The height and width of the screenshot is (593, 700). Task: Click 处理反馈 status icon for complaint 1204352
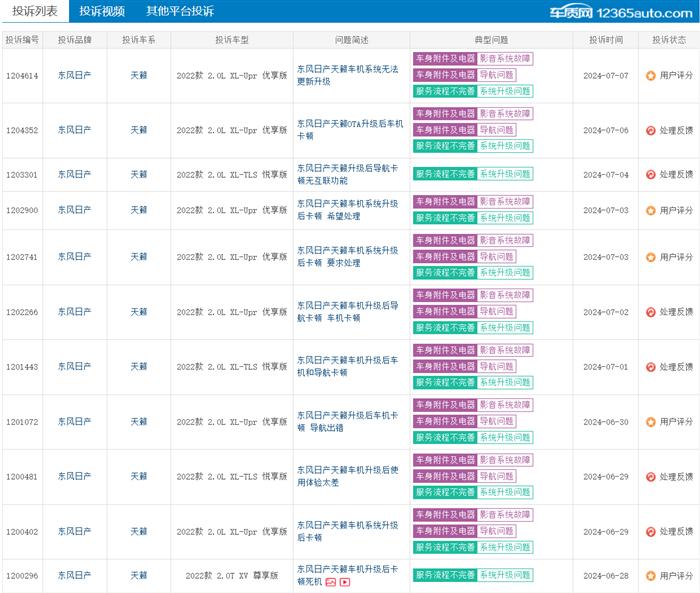pyautogui.click(x=650, y=130)
